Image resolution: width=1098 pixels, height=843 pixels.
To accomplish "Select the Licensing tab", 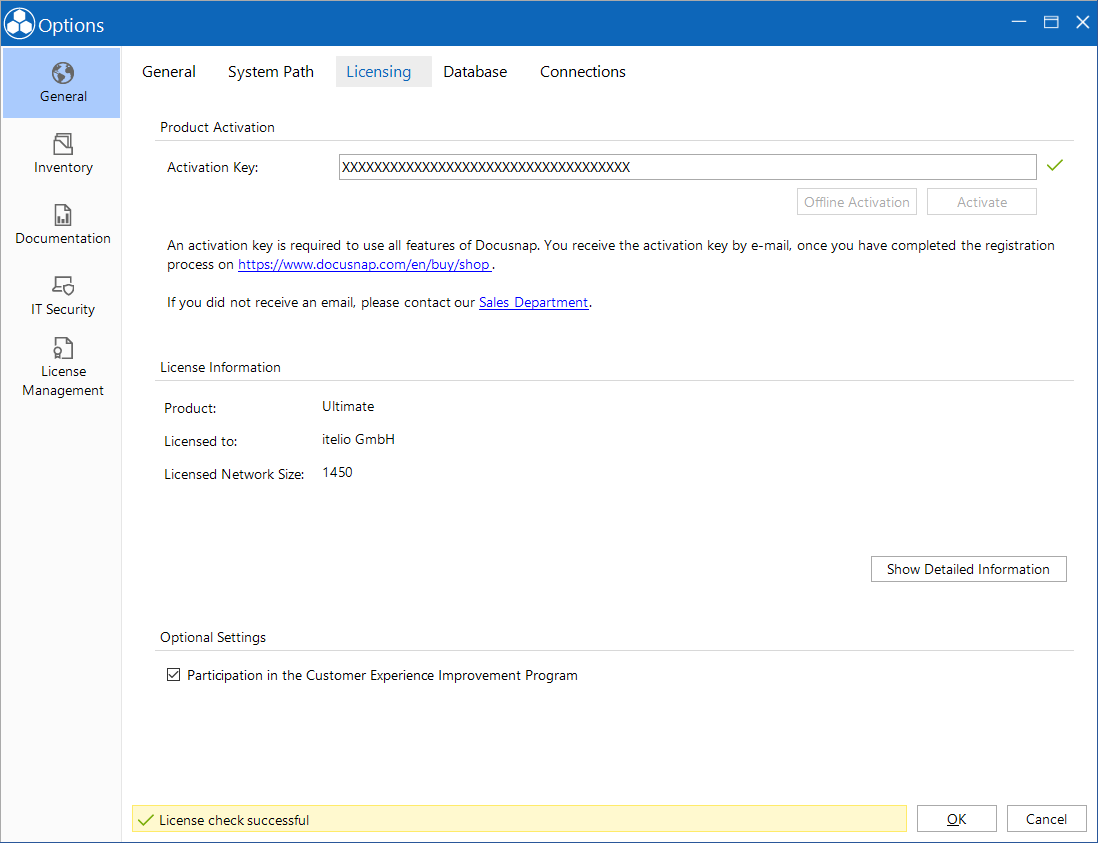I will click(x=379, y=71).
